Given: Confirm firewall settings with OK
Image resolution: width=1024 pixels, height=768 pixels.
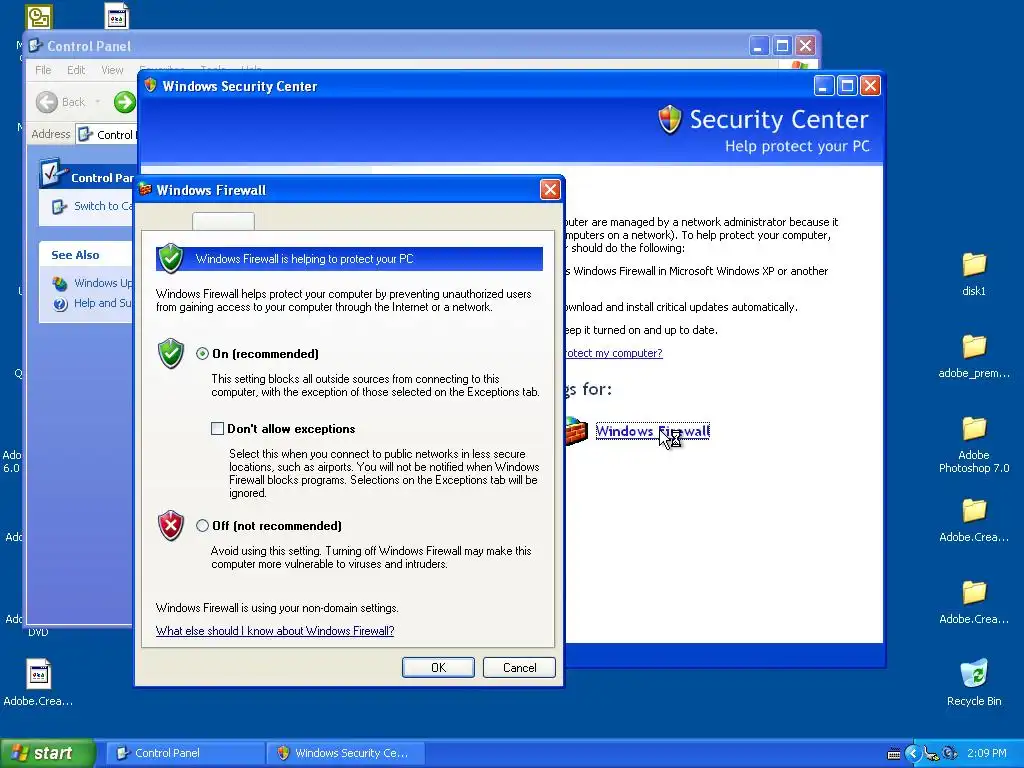Looking at the screenshot, I should pos(438,667).
